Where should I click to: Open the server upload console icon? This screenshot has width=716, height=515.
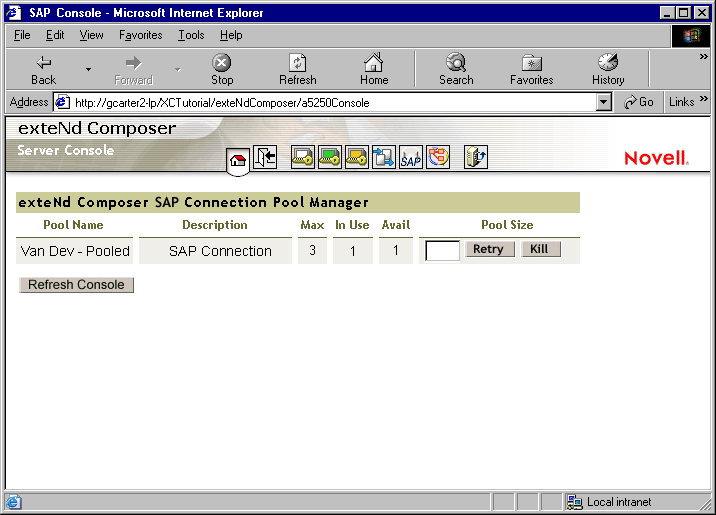[476, 157]
